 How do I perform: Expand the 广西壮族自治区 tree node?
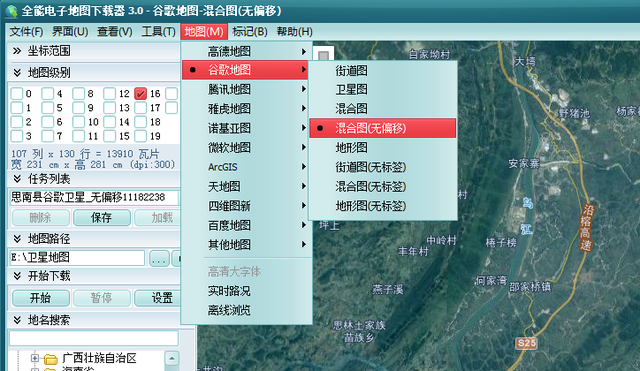tap(35, 358)
